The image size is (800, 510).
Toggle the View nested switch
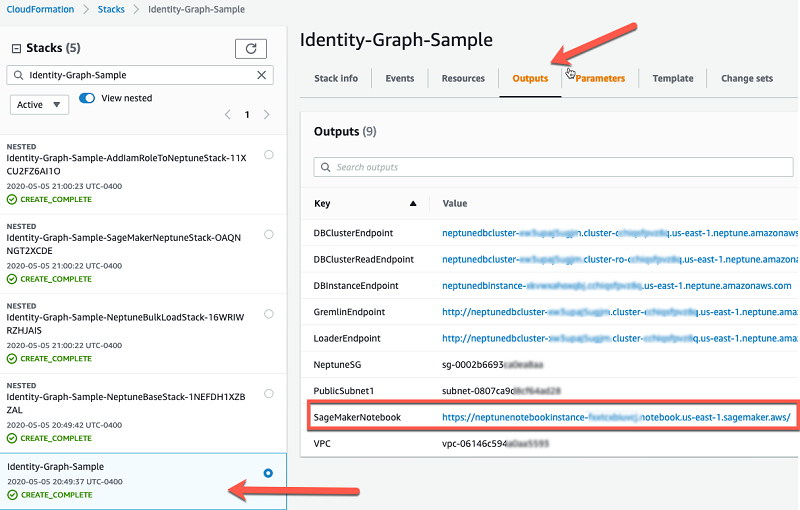(87, 98)
